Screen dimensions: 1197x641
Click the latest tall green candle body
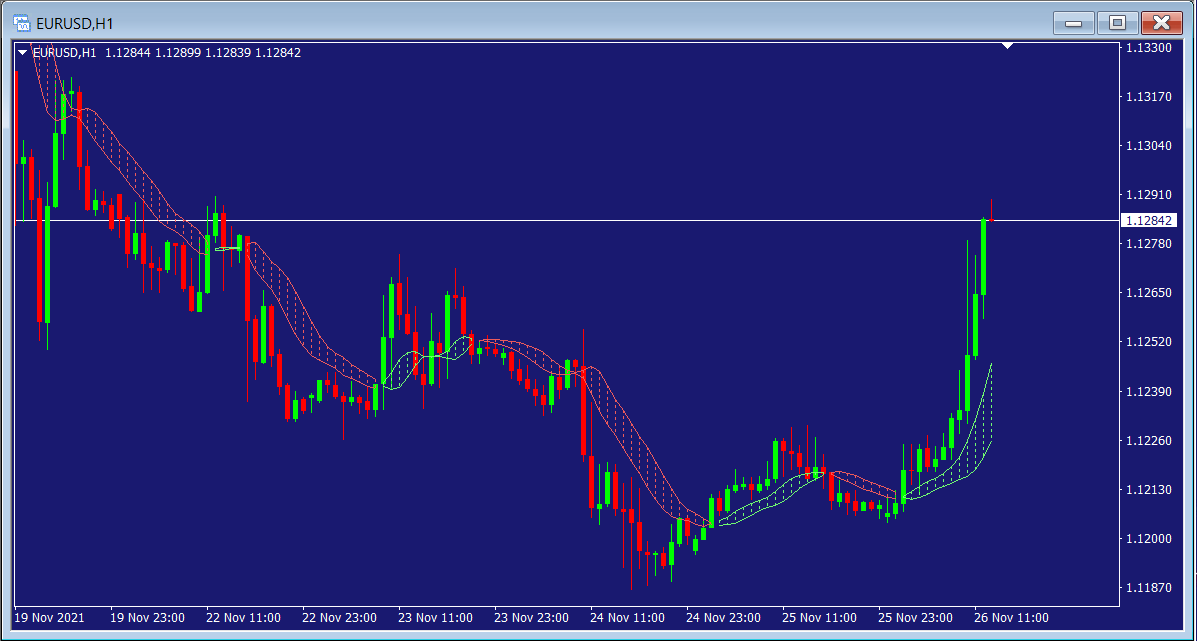pos(984,257)
